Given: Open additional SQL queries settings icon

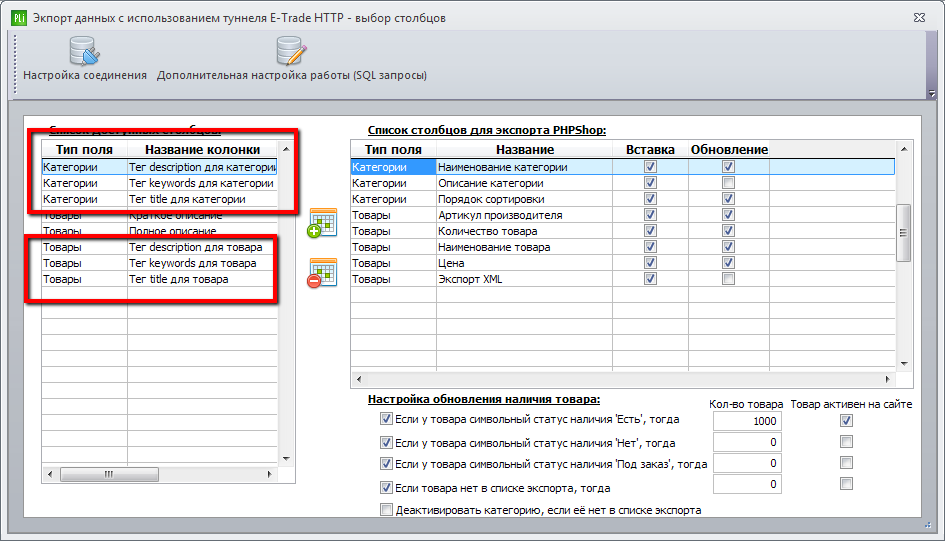Looking at the screenshot, I should [292, 51].
